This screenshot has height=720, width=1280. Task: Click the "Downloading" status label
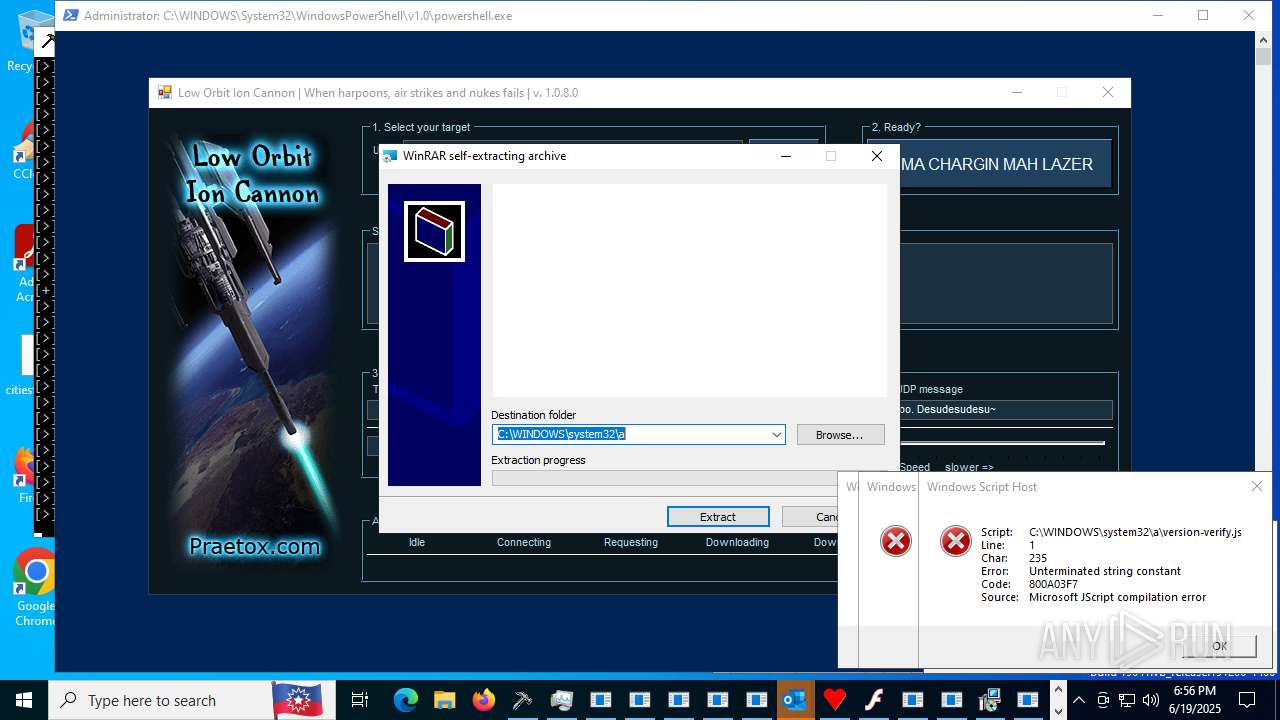pyautogui.click(x=737, y=542)
